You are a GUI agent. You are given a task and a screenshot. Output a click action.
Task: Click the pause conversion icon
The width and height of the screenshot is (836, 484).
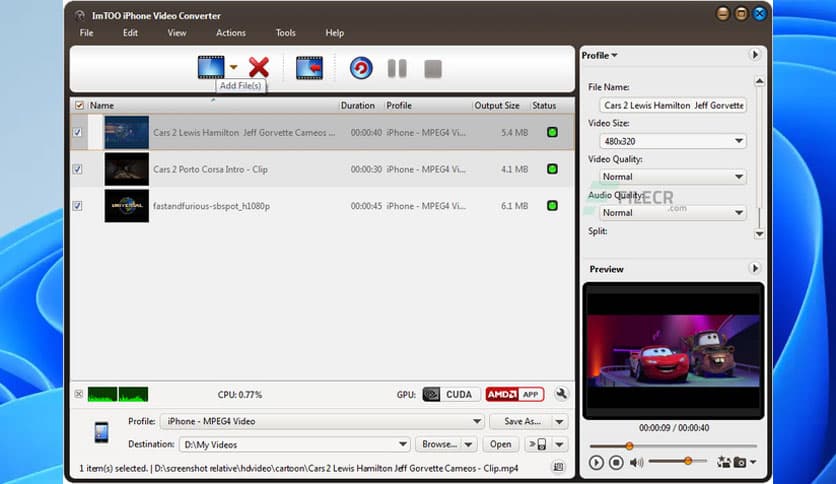(397, 68)
